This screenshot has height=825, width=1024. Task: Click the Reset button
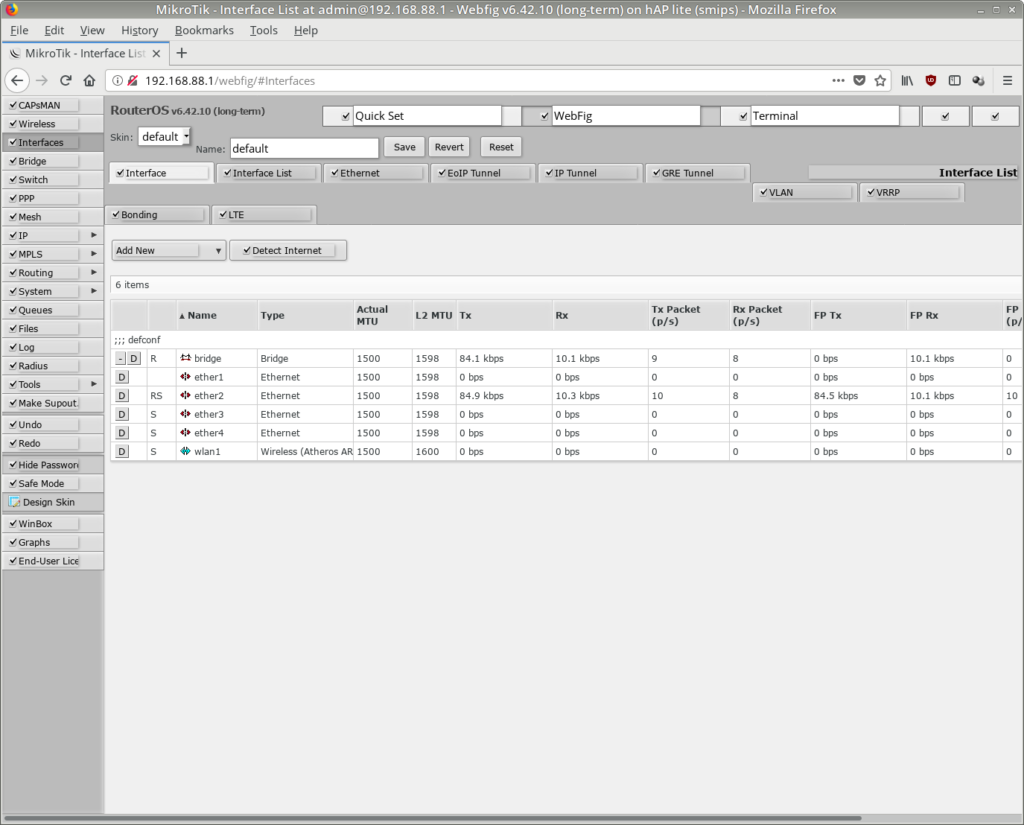click(501, 147)
